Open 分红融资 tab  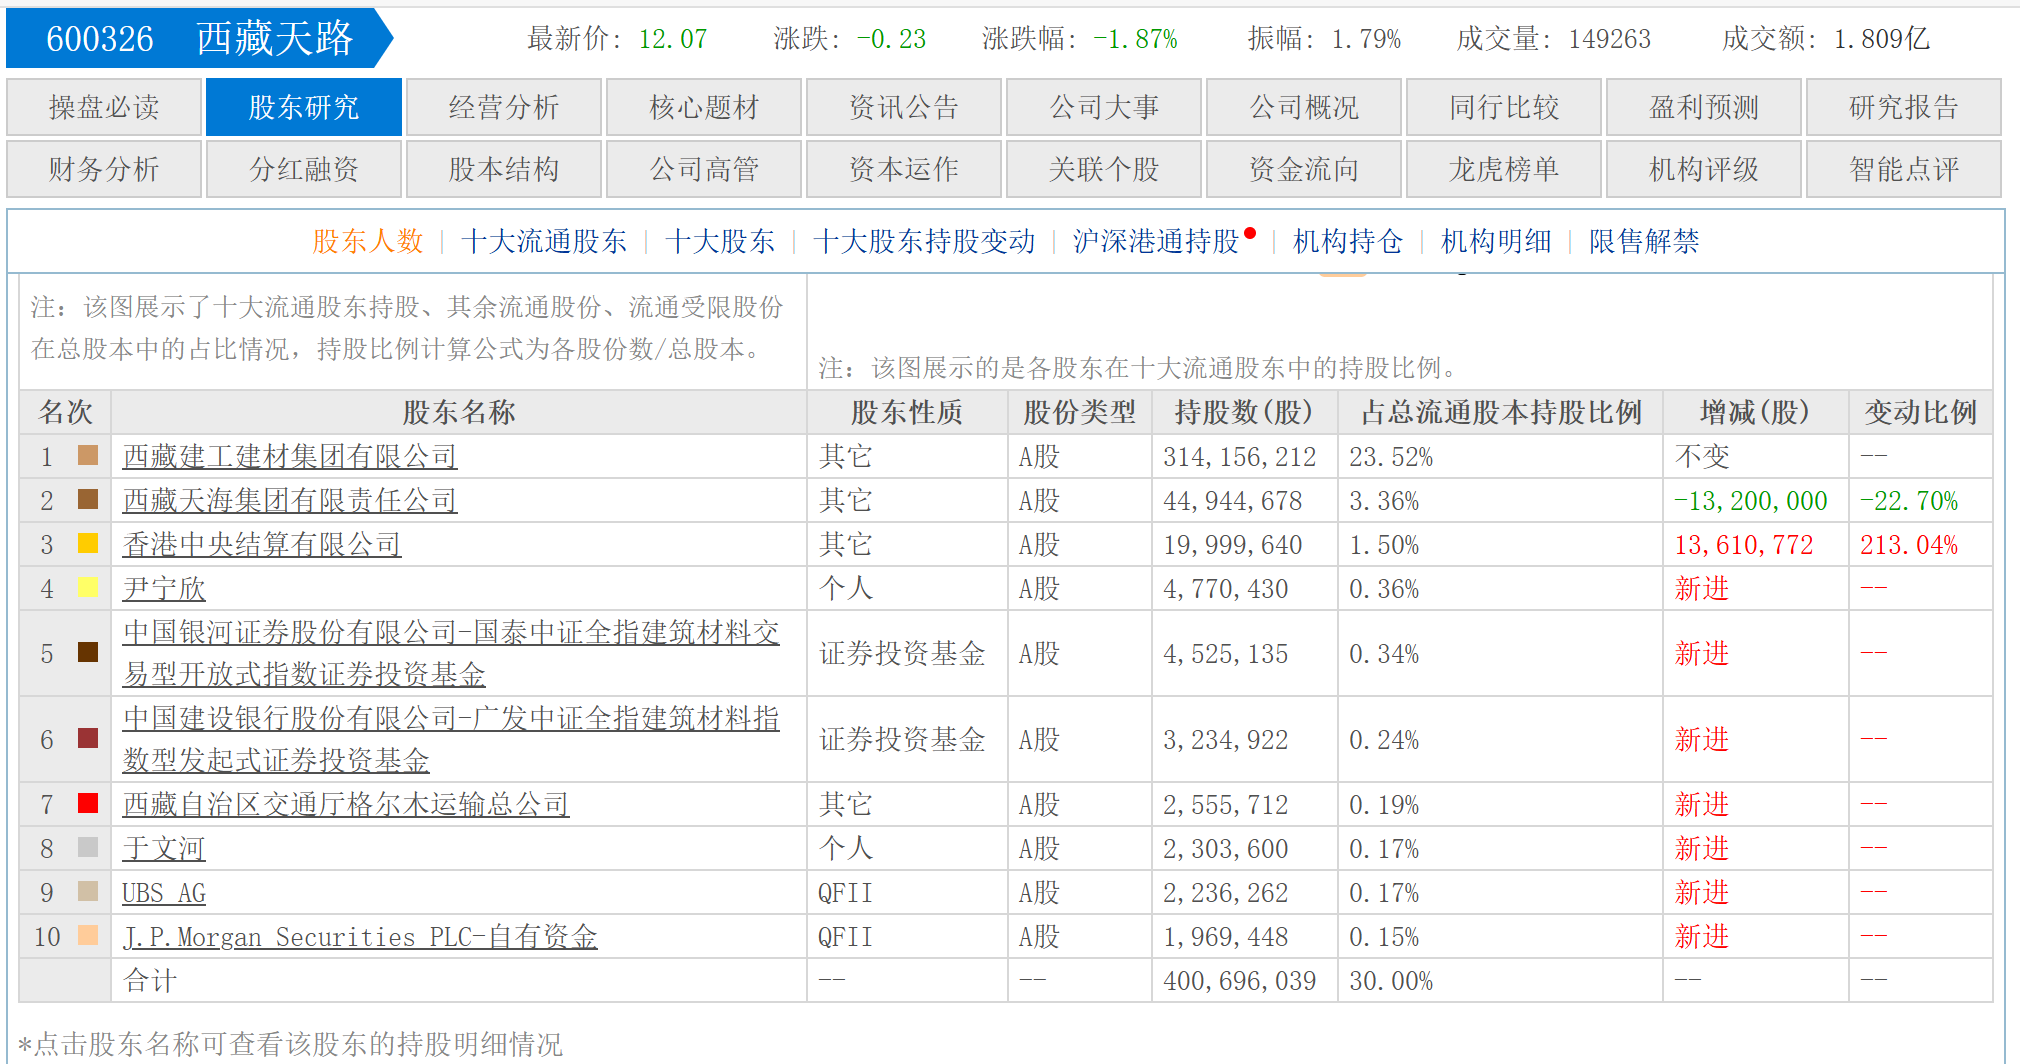(x=304, y=169)
